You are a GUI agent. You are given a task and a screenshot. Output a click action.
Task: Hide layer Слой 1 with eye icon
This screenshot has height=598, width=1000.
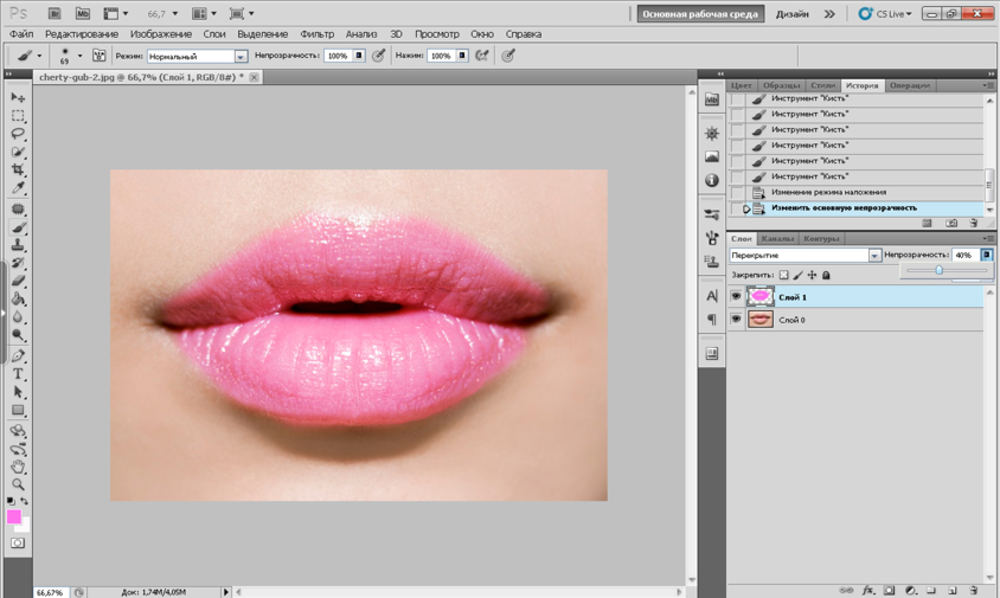point(737,296)
